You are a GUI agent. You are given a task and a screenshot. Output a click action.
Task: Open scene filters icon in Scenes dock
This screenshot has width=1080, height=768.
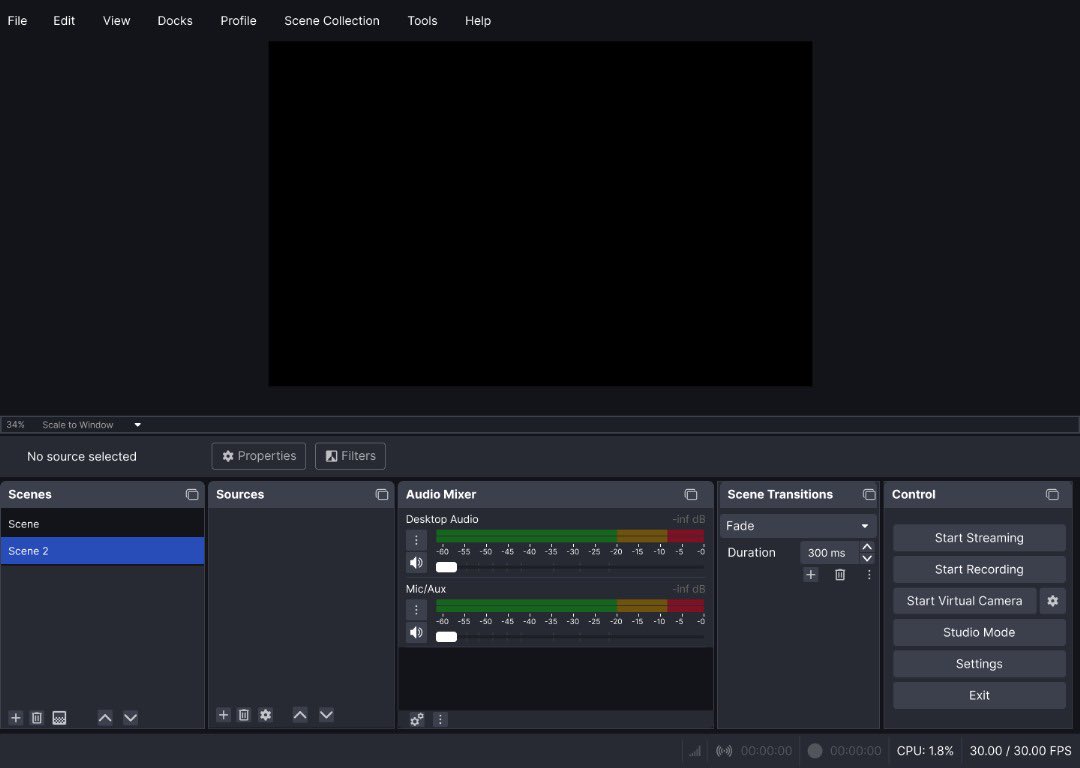(x=59, y=718)
